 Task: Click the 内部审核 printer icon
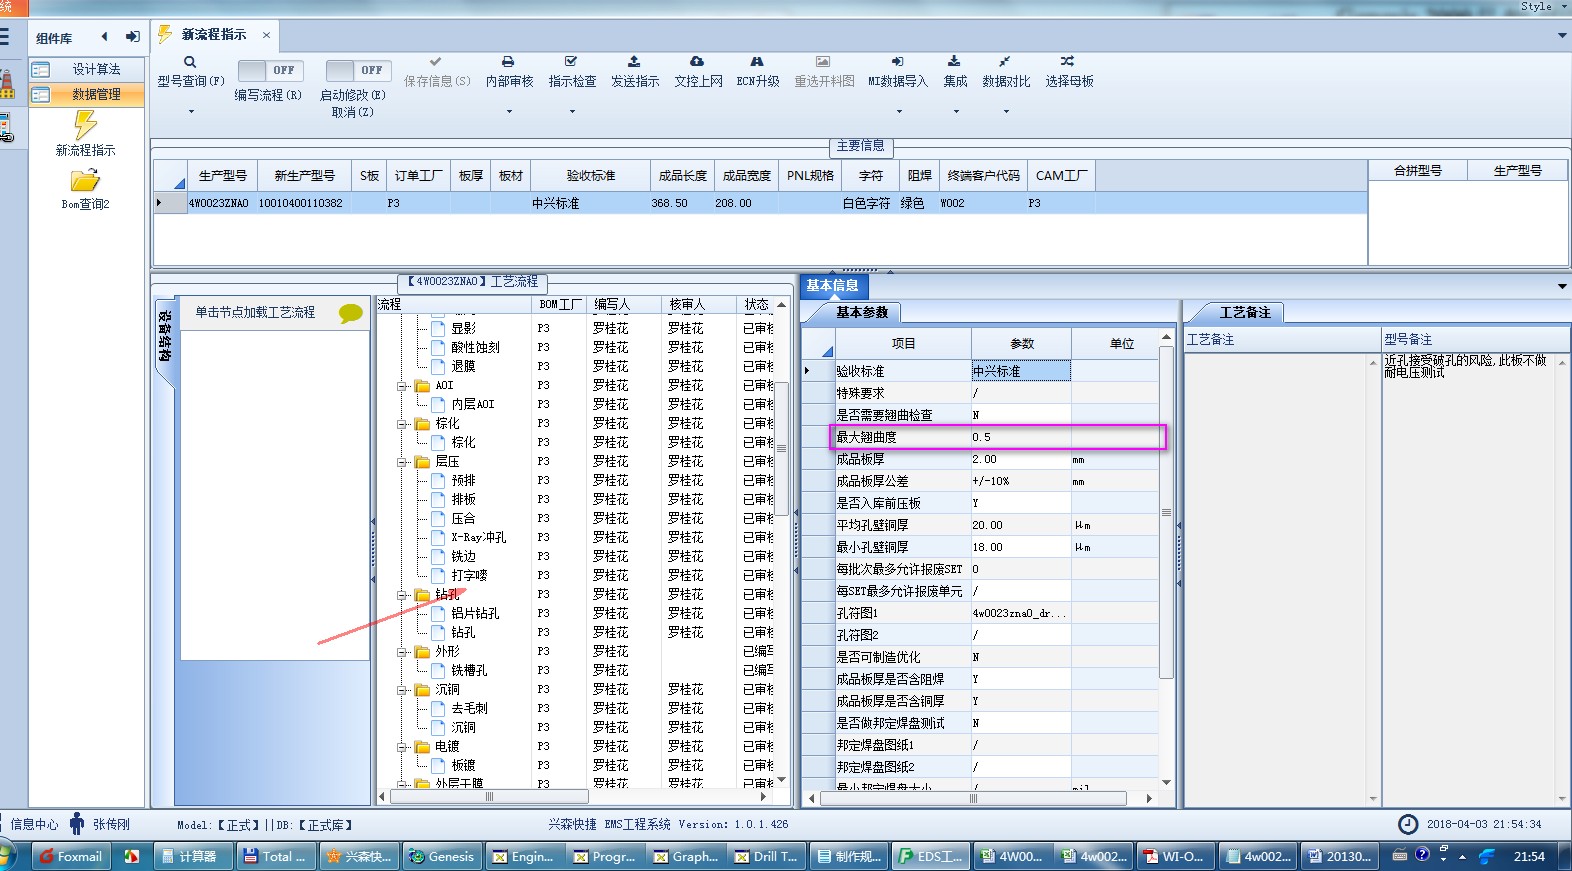(x=508, y=62)
